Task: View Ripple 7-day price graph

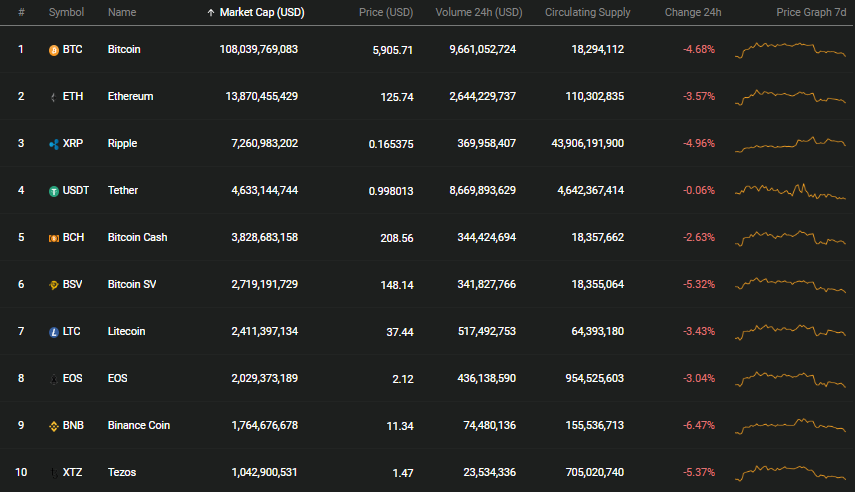Action: [790, 144]
